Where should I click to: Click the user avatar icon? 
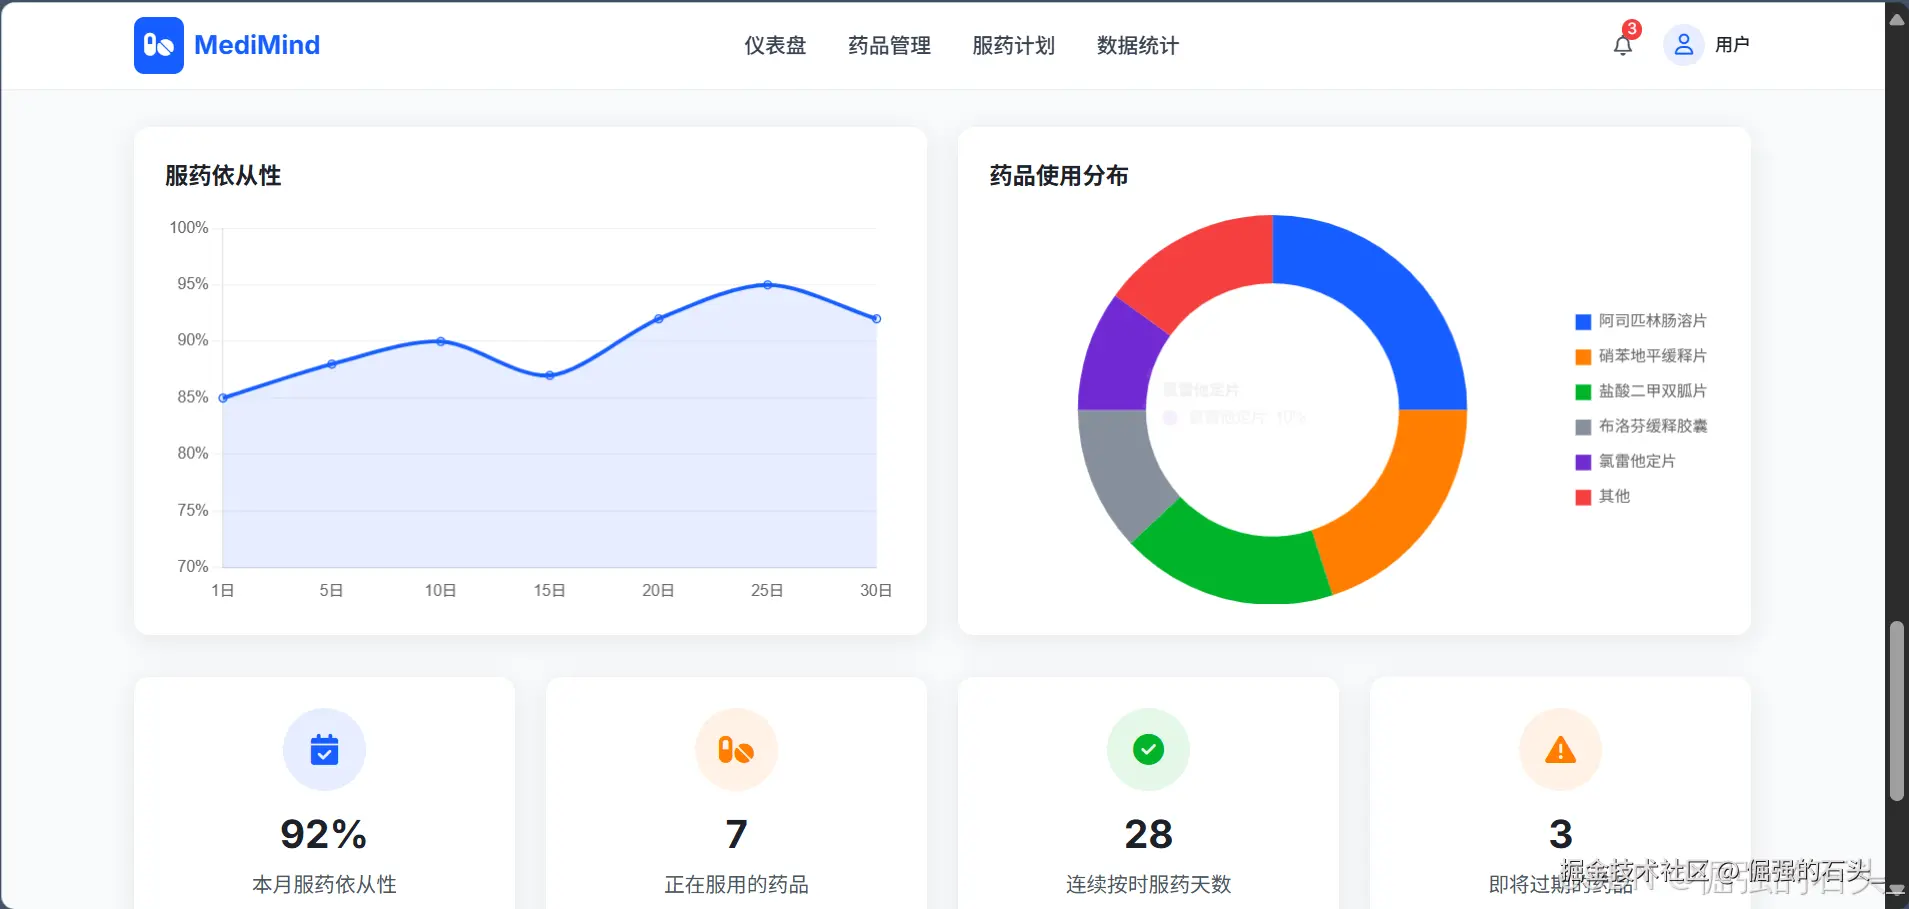pos(1684,44)
